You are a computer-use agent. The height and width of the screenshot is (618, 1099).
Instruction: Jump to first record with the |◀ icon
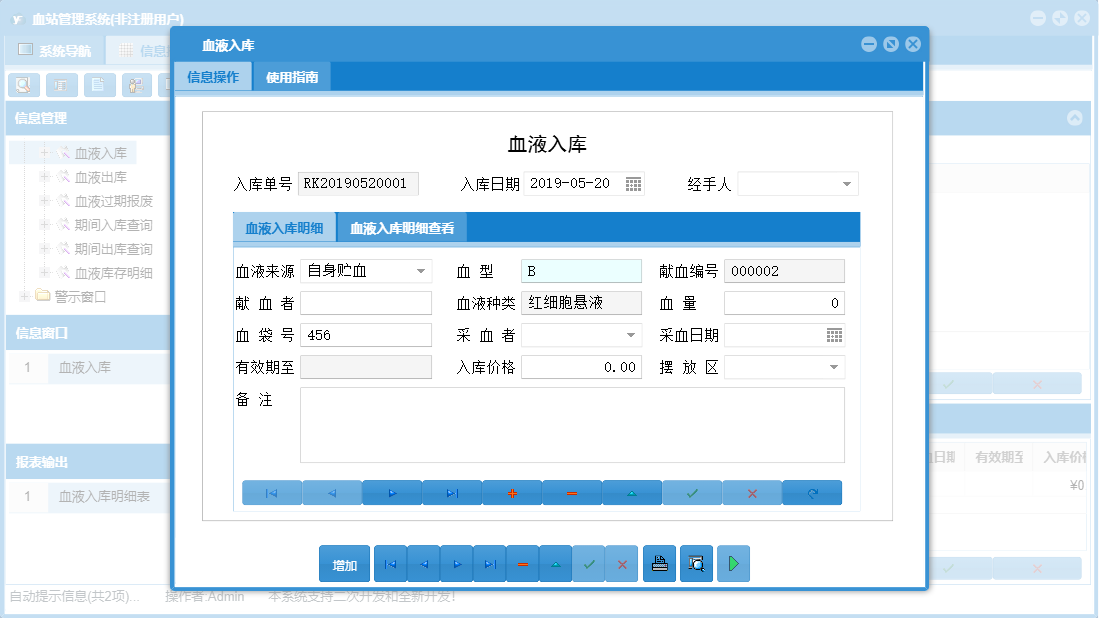pyautogui.click(x=271, y=492)
